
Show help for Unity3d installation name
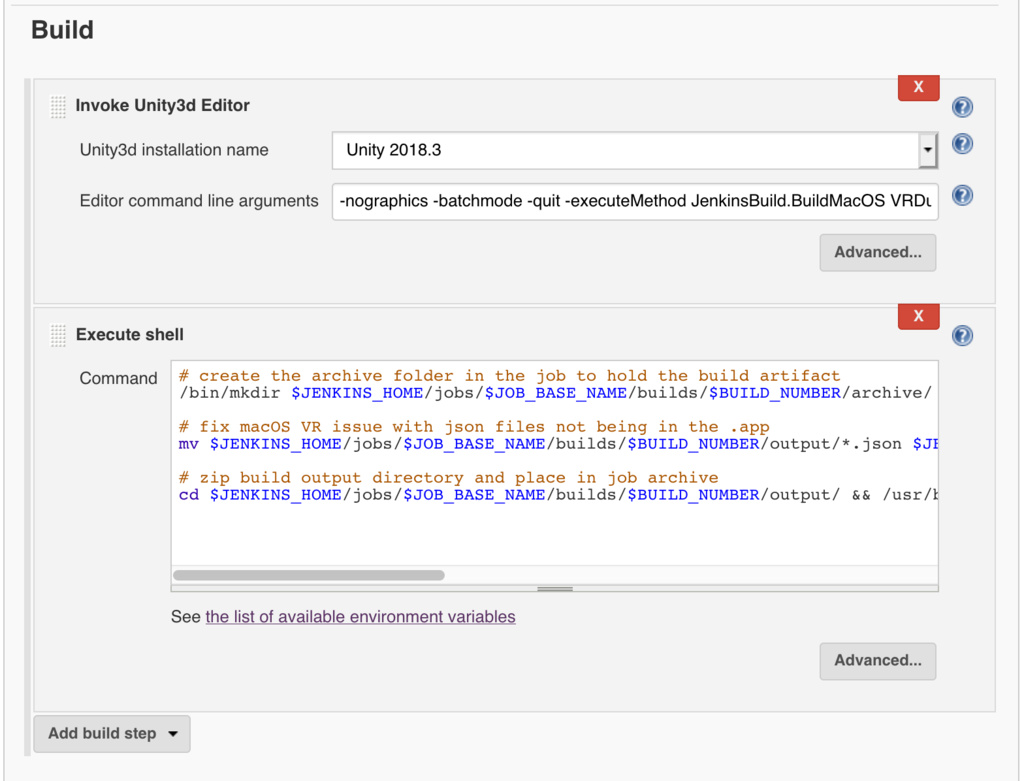click(x=962, y=144)
